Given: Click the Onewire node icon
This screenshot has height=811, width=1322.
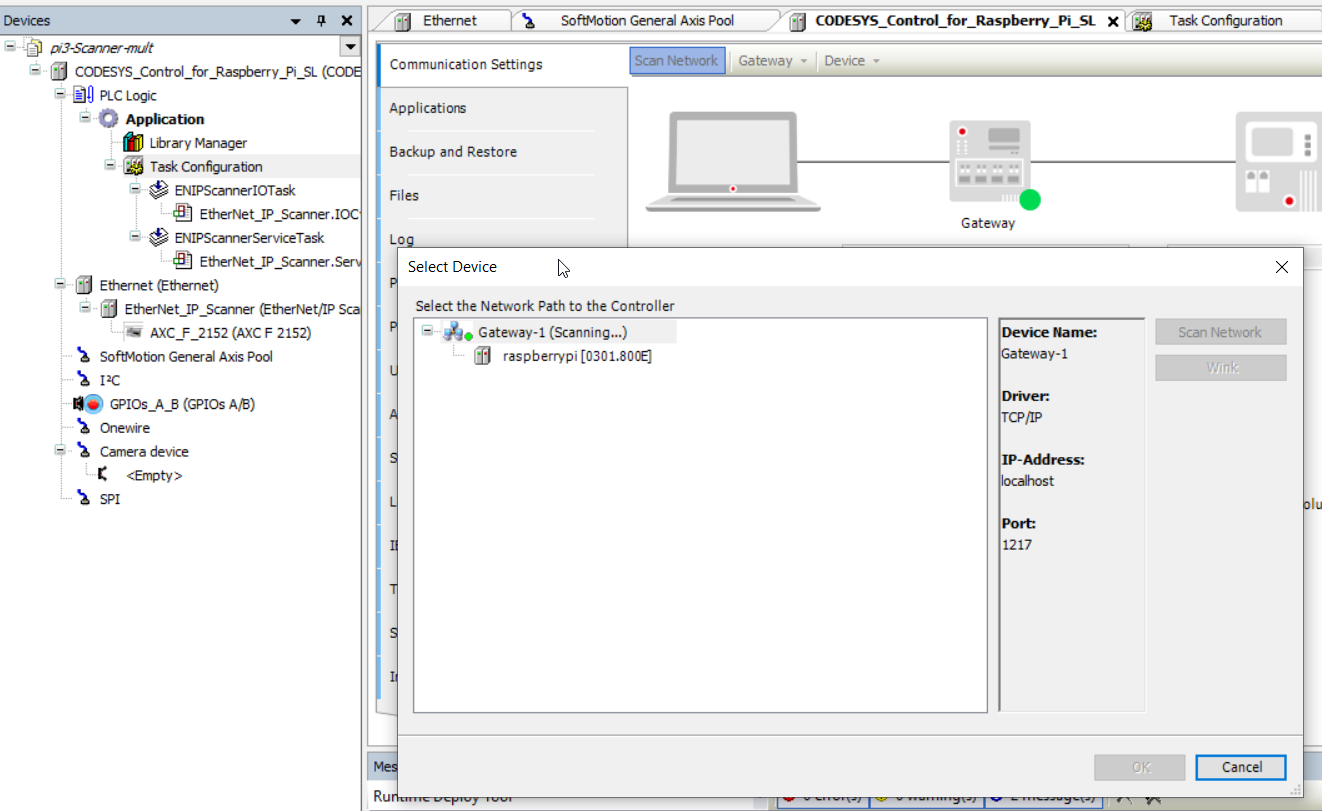Looking at the screenshot, I should pyautogui.click(x=84, y=428).
